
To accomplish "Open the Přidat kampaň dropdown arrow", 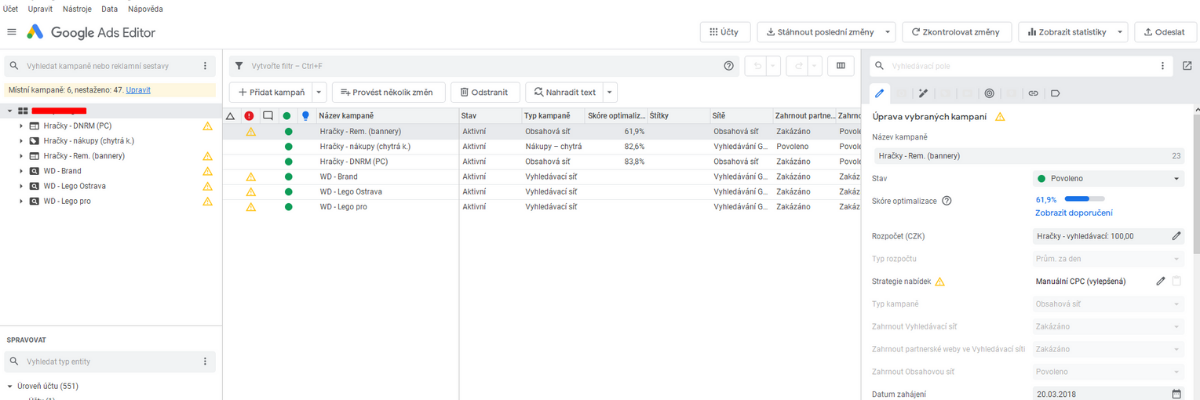I will [319, 92].
